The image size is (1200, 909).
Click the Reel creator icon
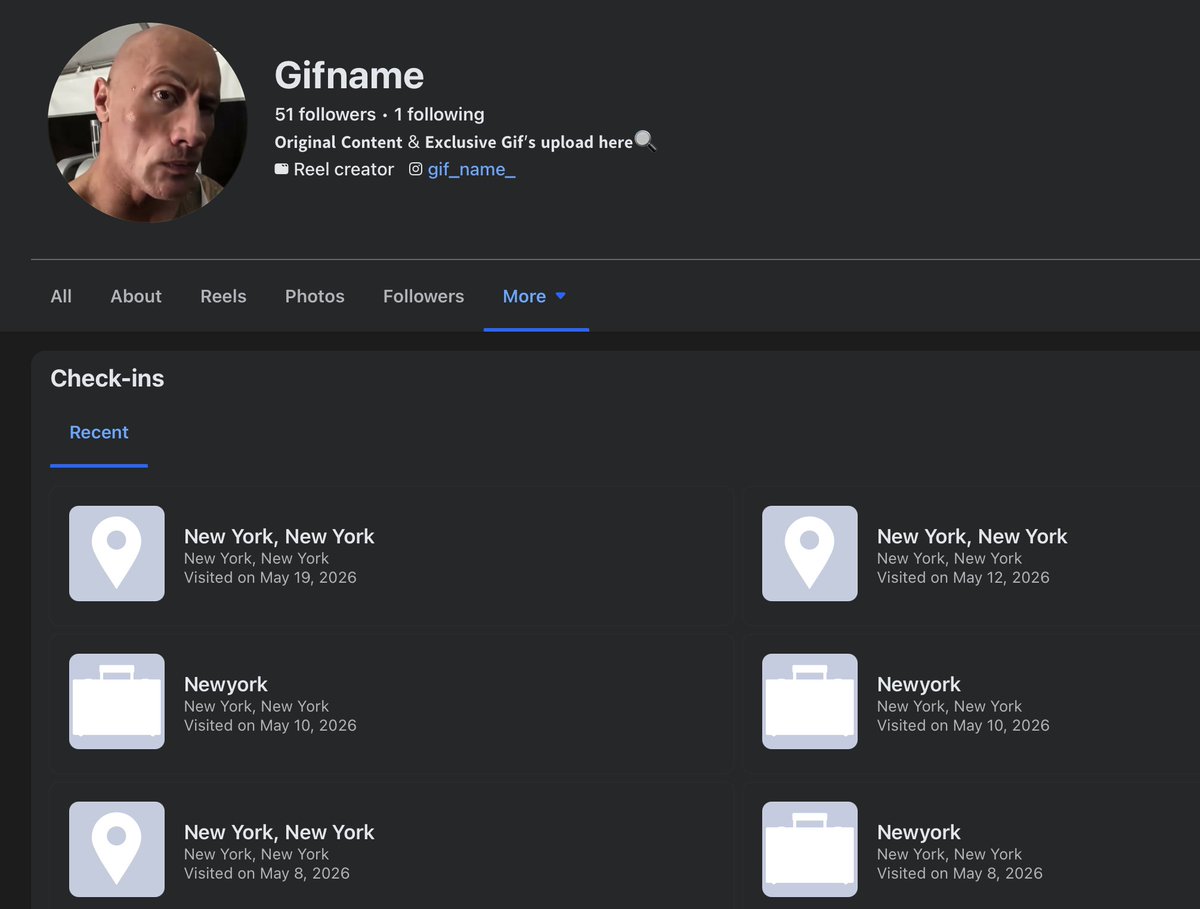point(282,169)
